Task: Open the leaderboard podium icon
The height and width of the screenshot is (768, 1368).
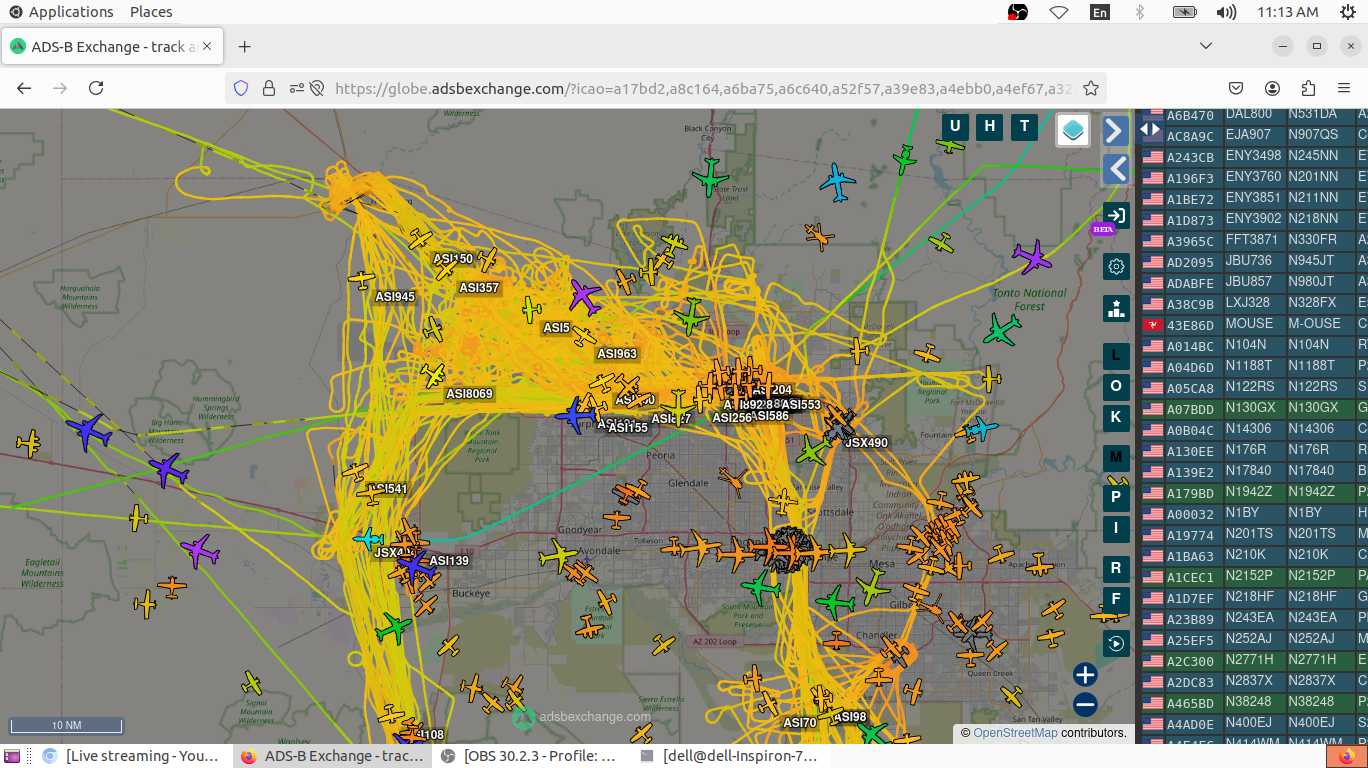Action: click(x=1116, y=308)
